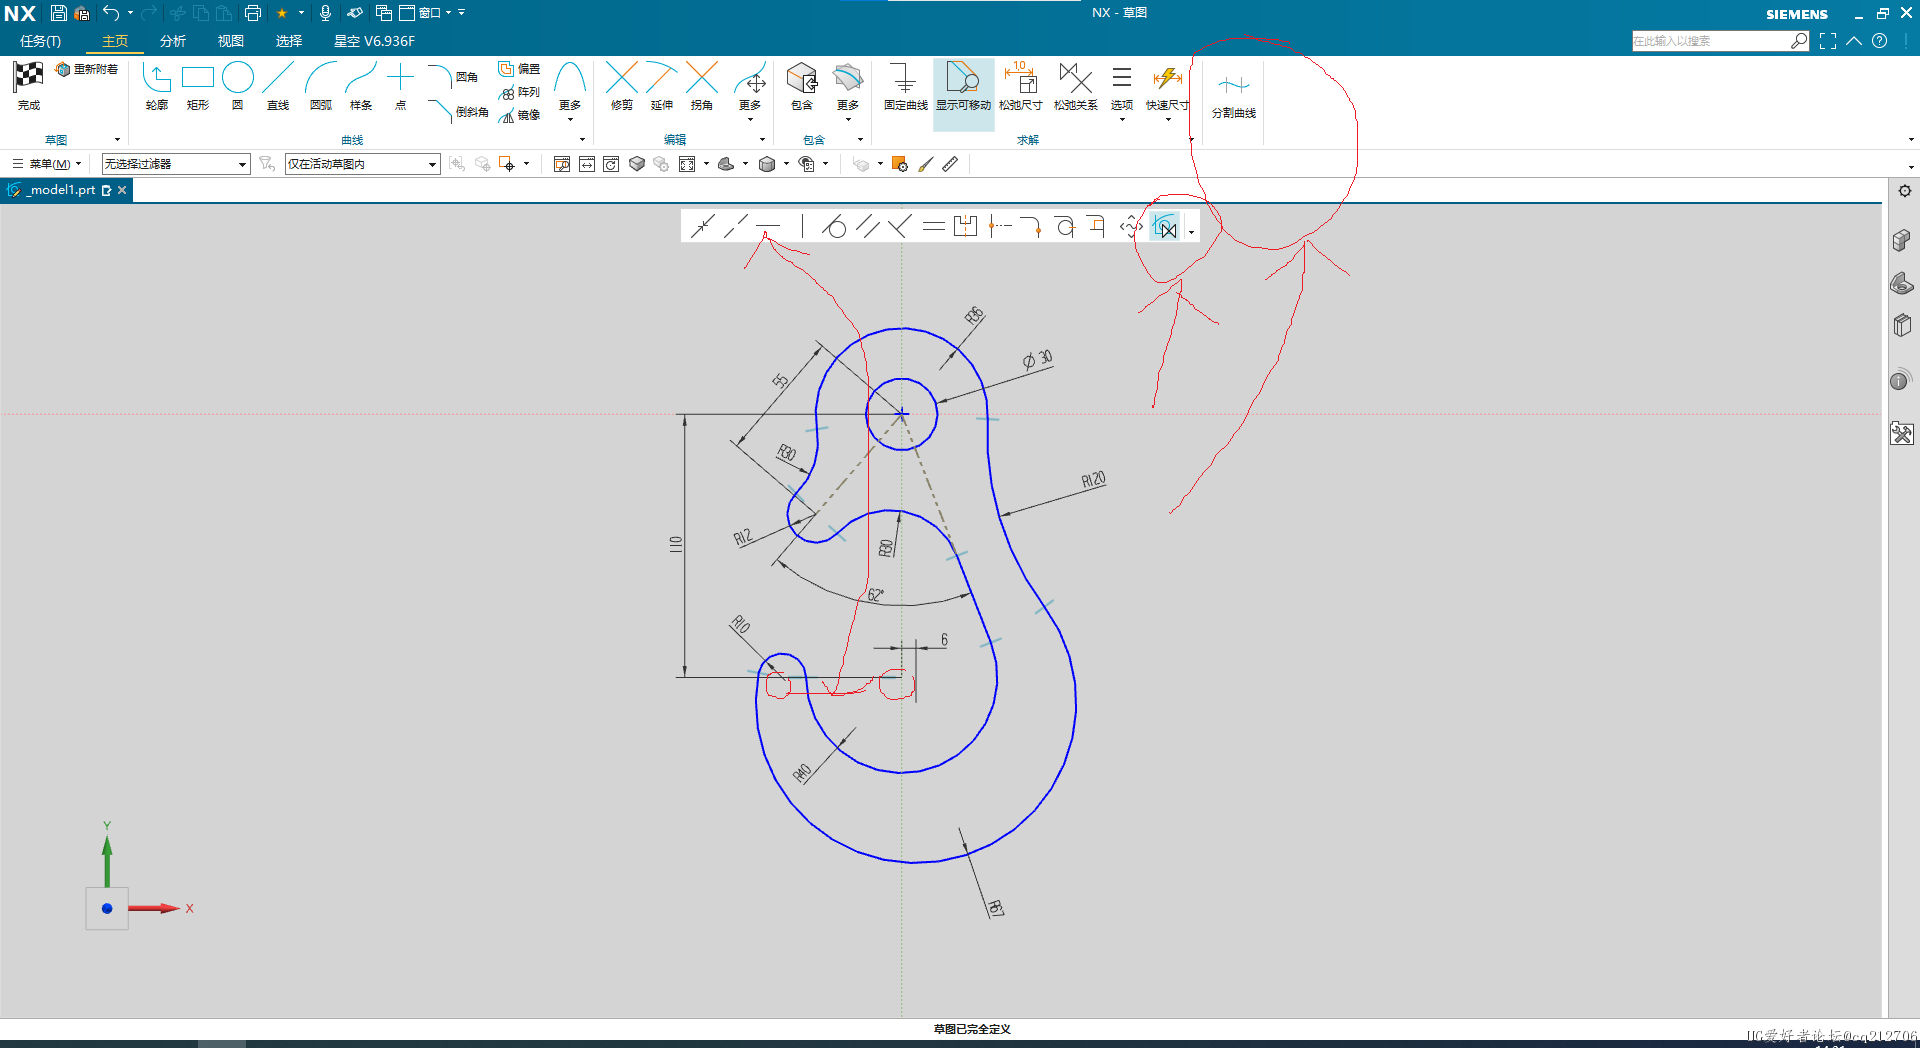Select the Arc (圆弧) tool
The height and width of the screenshot is (1048, 1920).
321,86
